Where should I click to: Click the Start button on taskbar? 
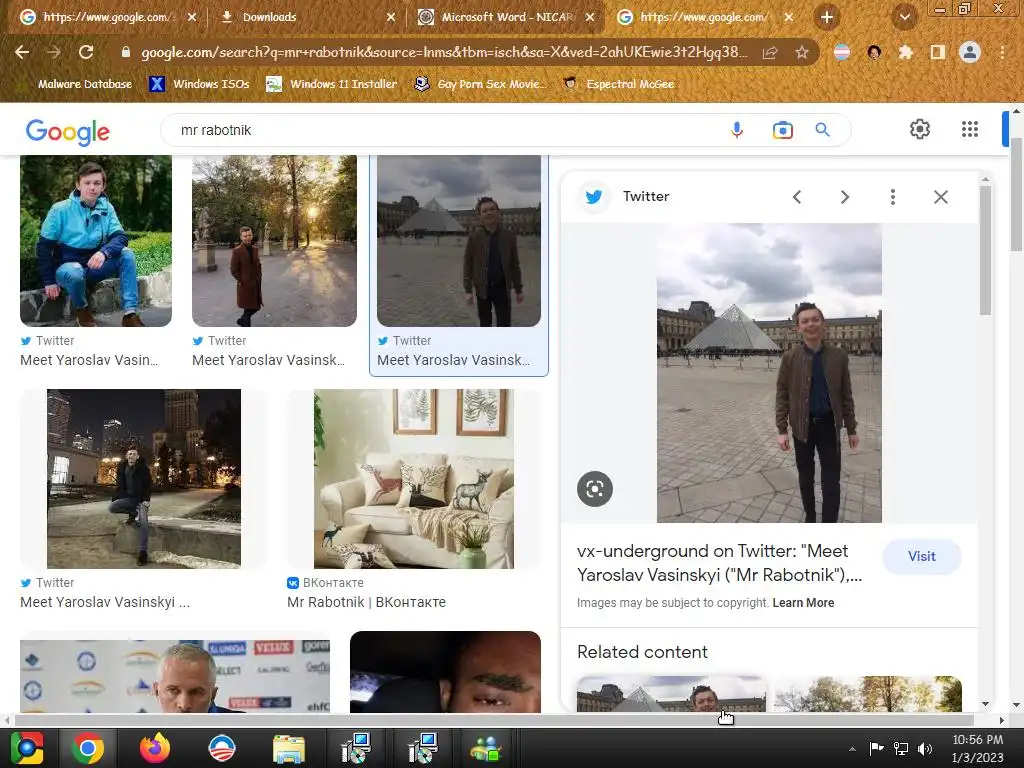[27, 748]
